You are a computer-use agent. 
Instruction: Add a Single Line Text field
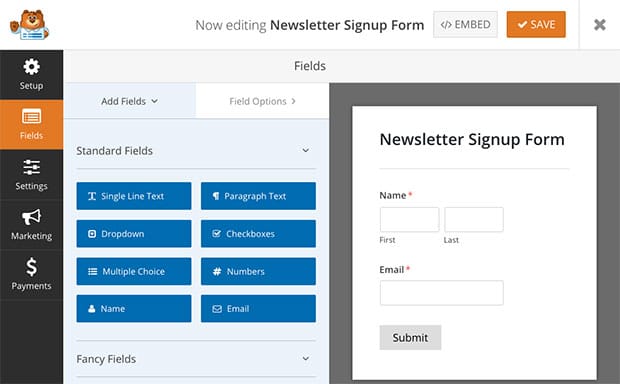tap(134, 196)
